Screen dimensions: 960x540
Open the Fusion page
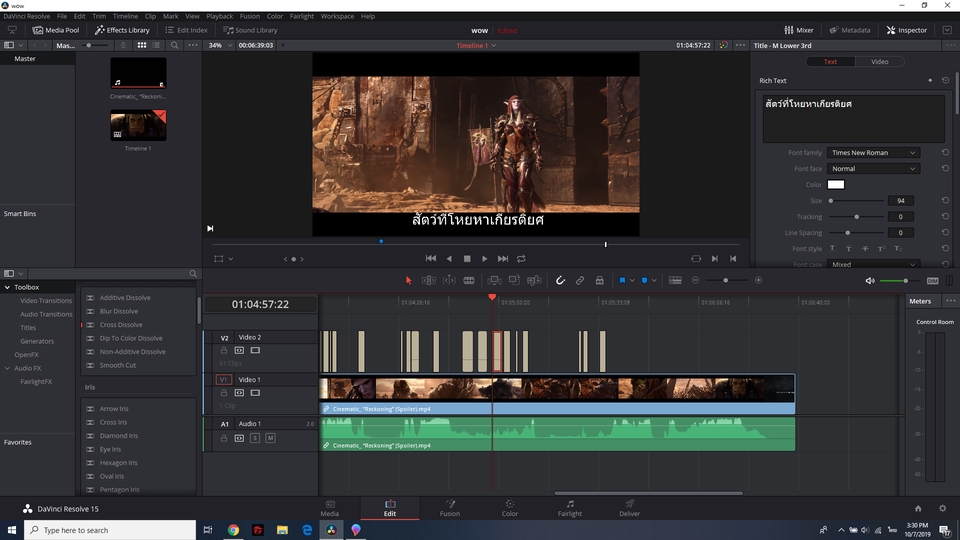pos(450,508)
